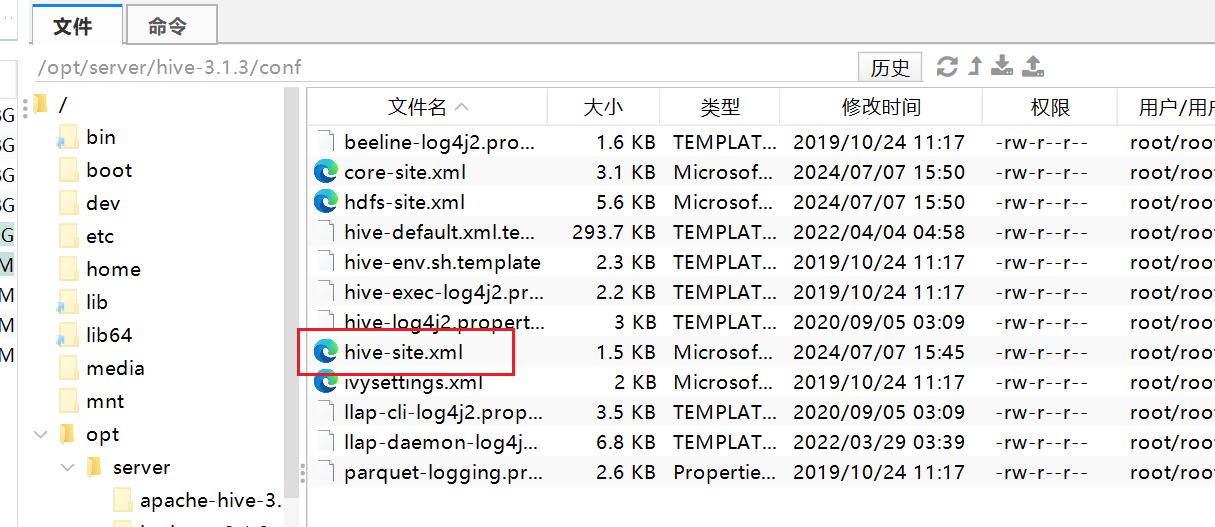Click the 2022/04/04 04:58 date cell
Image resolution: width=1215 pixels, height=527 pixels.
(x=879, y=232)
